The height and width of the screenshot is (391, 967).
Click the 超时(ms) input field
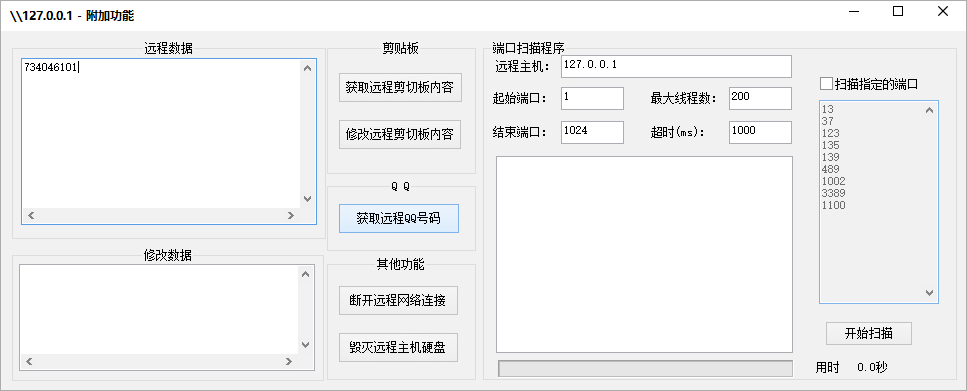pyautogui.click(x=760, y=132)
